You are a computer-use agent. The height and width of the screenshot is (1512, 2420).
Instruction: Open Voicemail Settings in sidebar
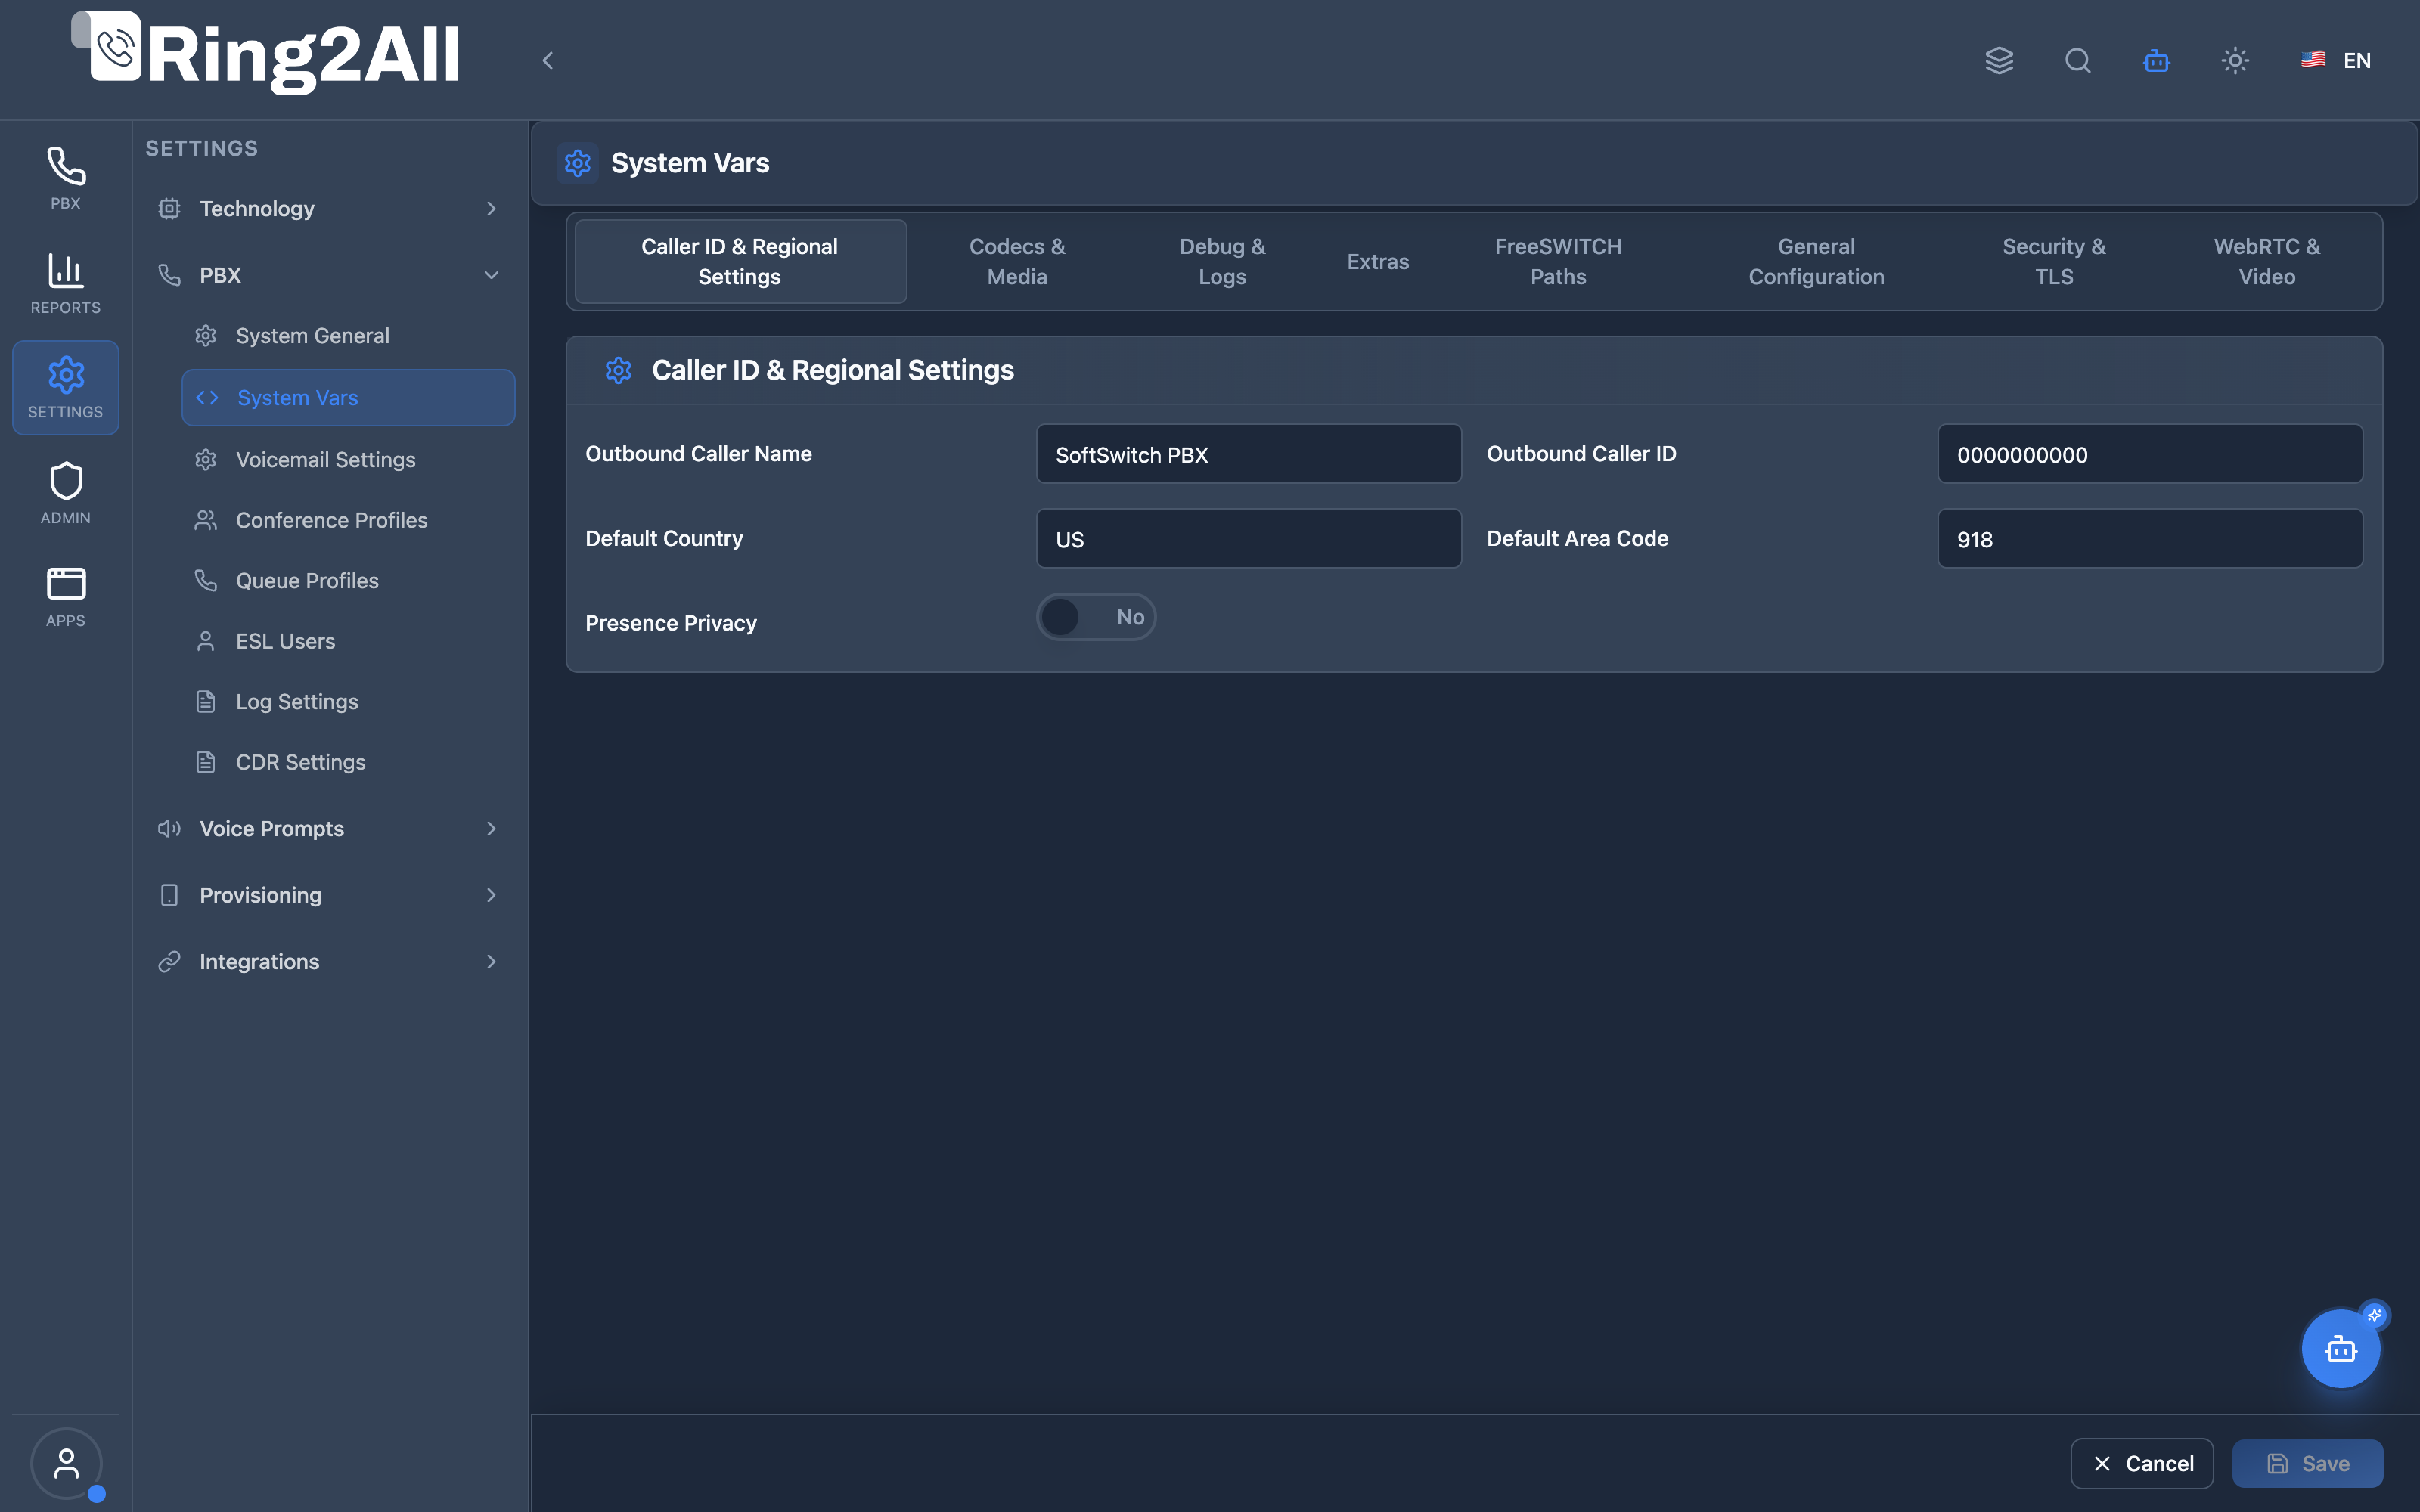pos(348,459)
